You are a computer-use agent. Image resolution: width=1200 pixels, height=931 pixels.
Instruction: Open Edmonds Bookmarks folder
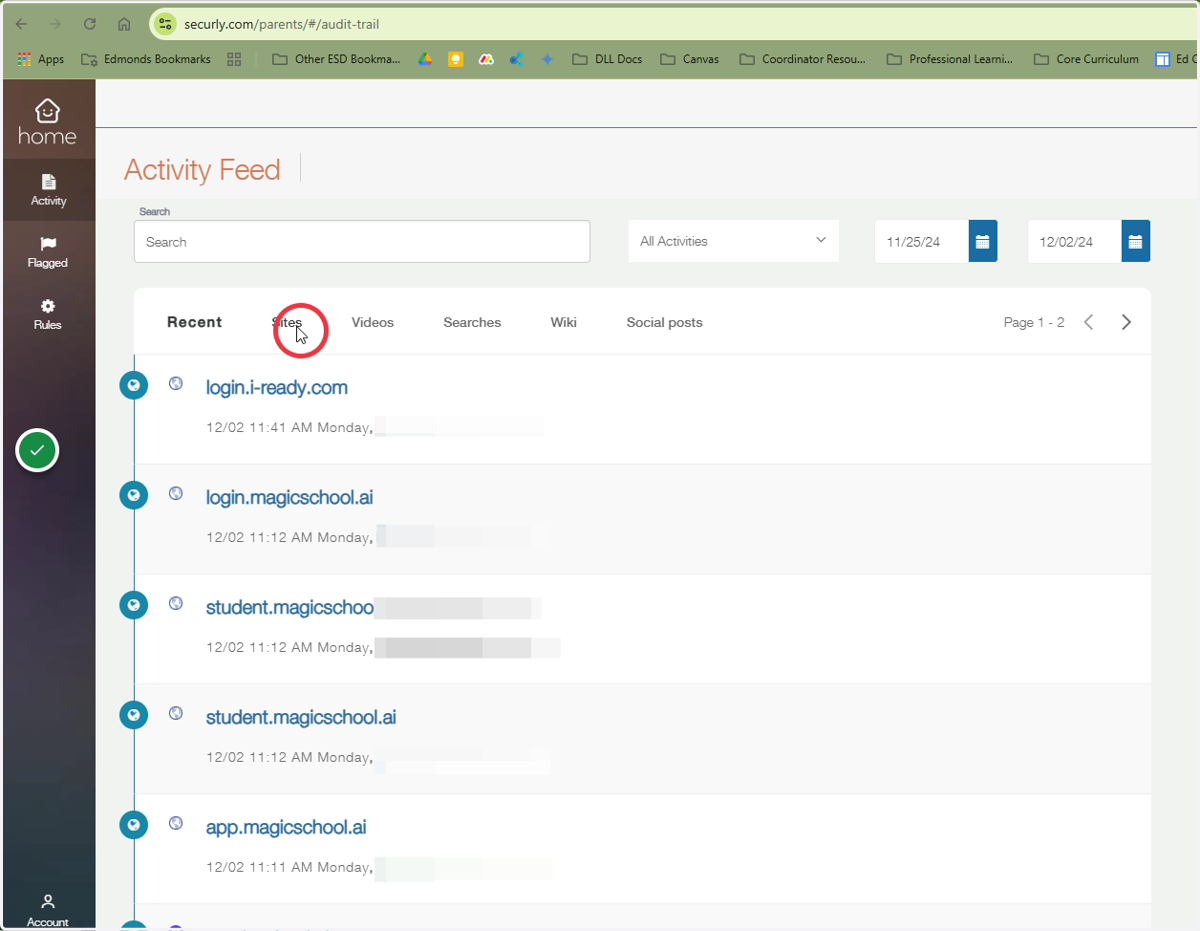point(146,59)
